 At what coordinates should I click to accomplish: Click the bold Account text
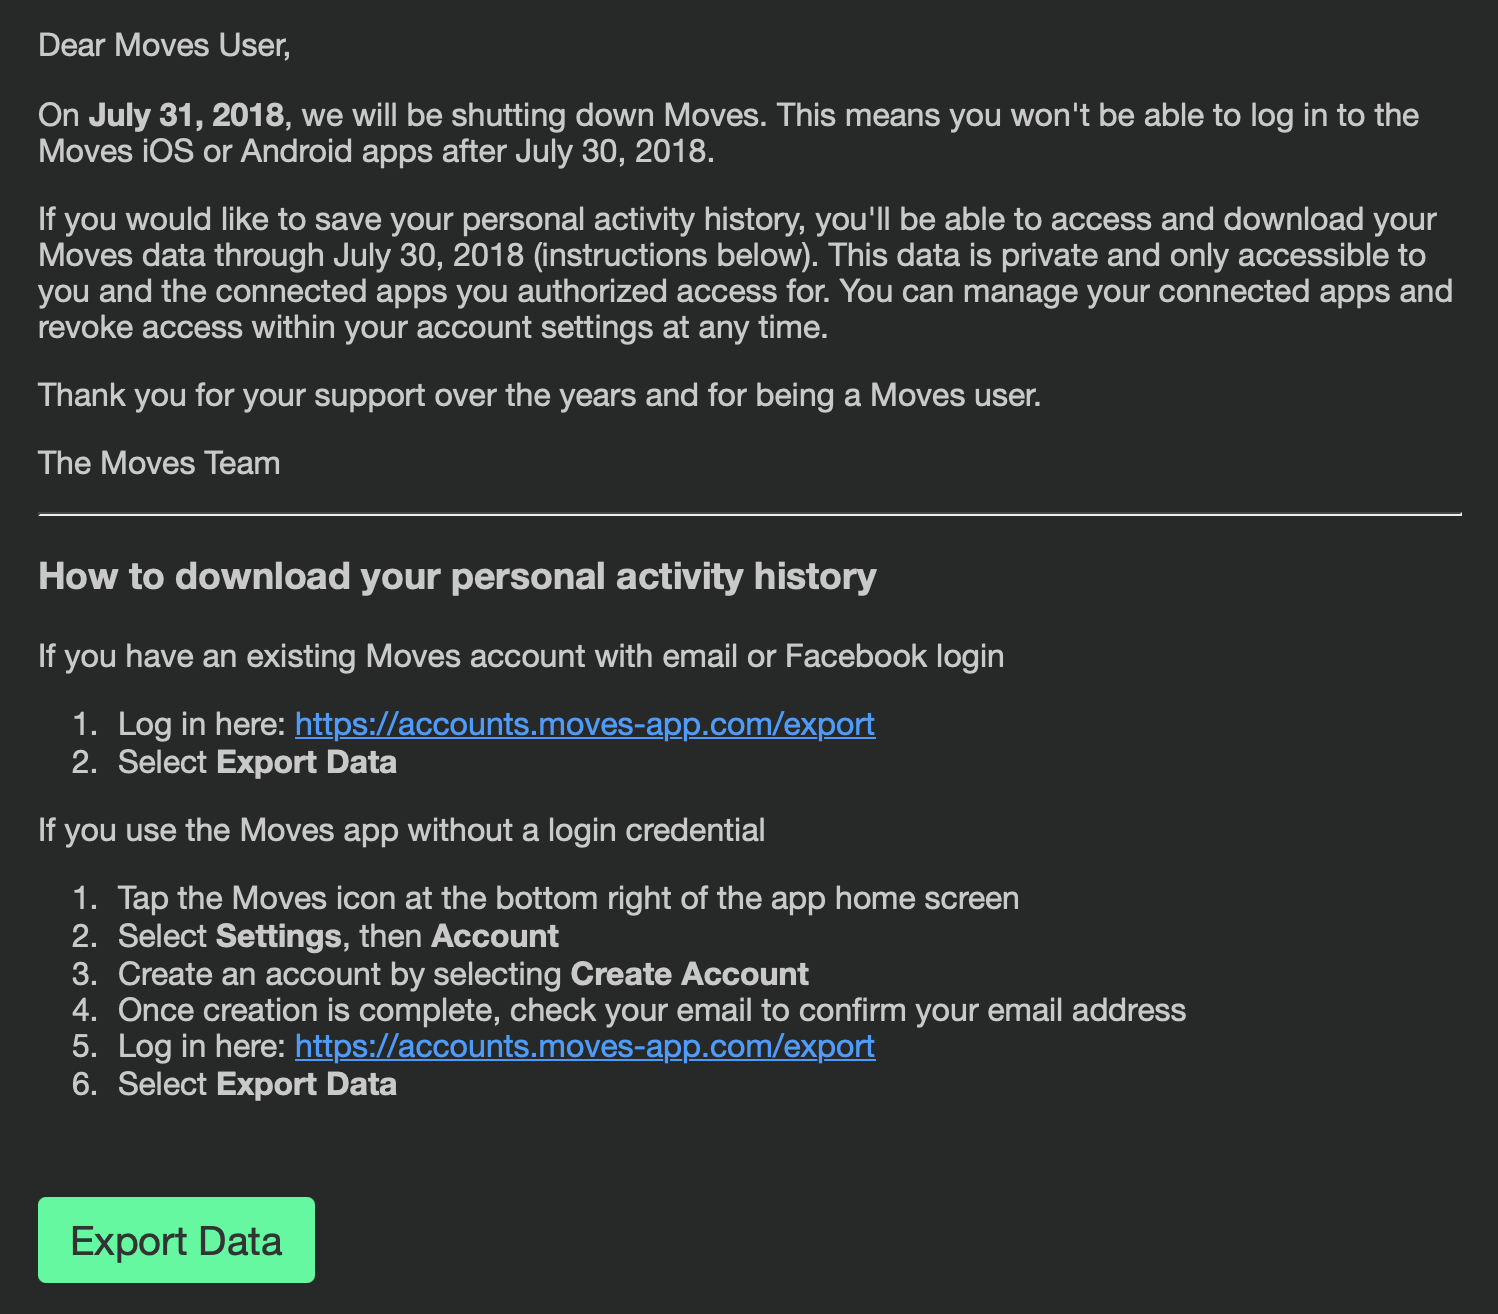coord(494,935)
